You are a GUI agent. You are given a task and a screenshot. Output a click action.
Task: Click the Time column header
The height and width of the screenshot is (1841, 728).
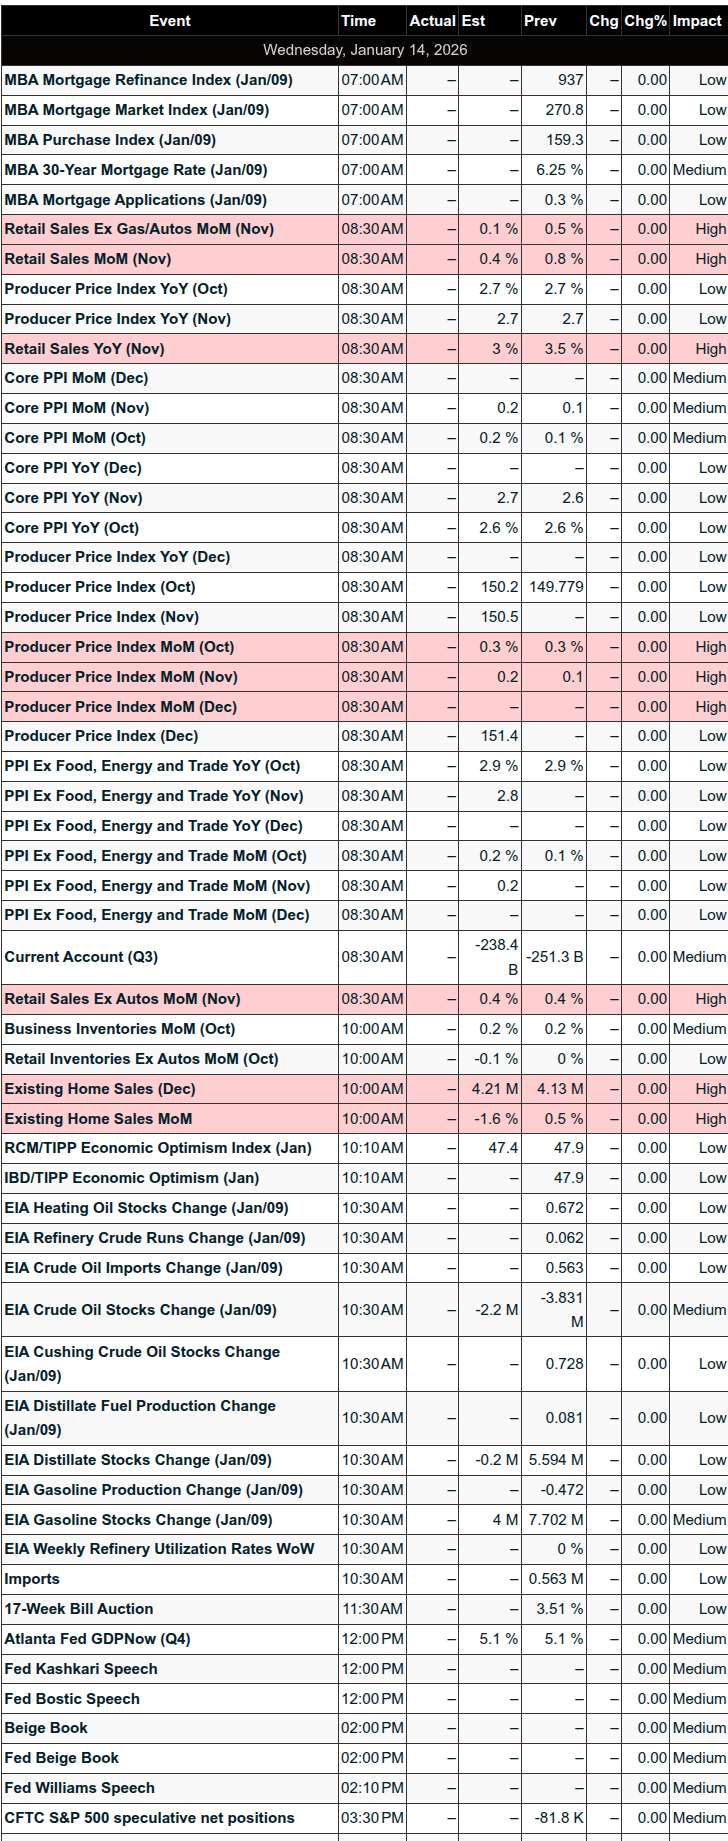click(x=358, y=21)
